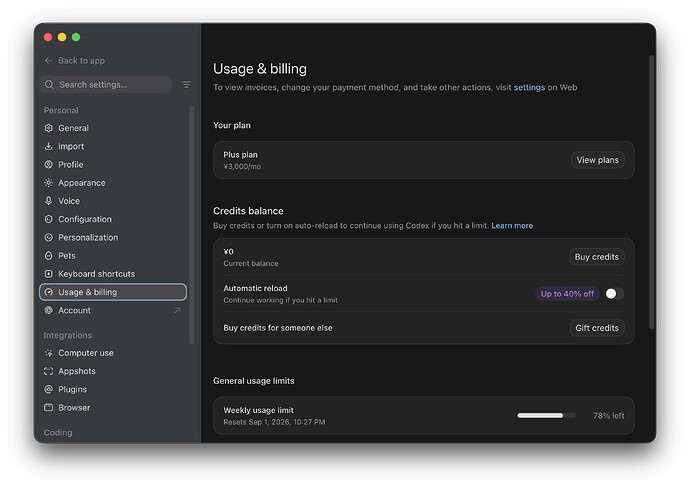The height and width of the screenshot is (487, 690).
Task: Click the Pets icon
Action: tap(48, 256)
